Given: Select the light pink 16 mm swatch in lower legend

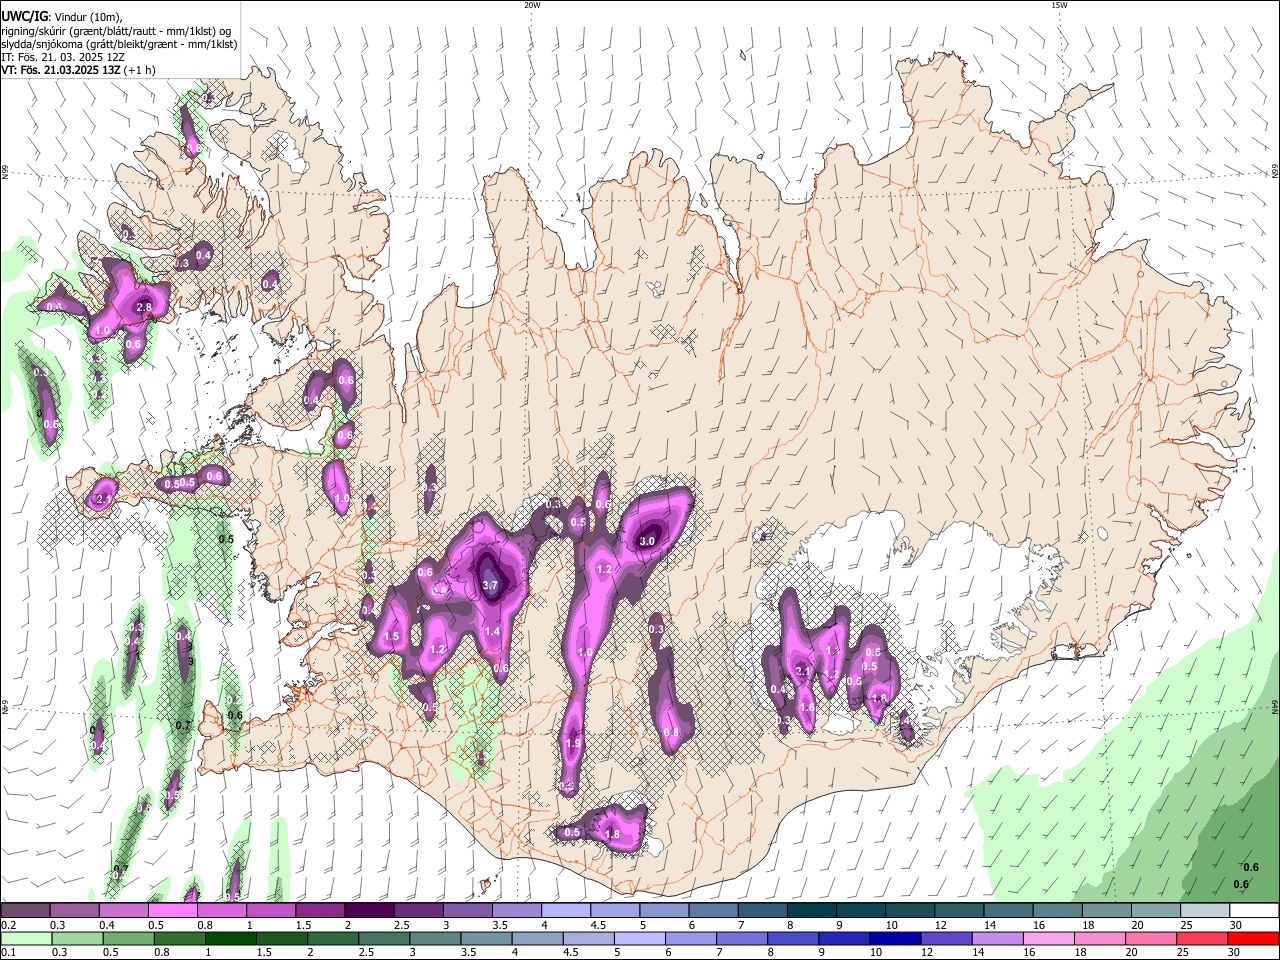Looking at the screenshot, I should (1048, 939).
